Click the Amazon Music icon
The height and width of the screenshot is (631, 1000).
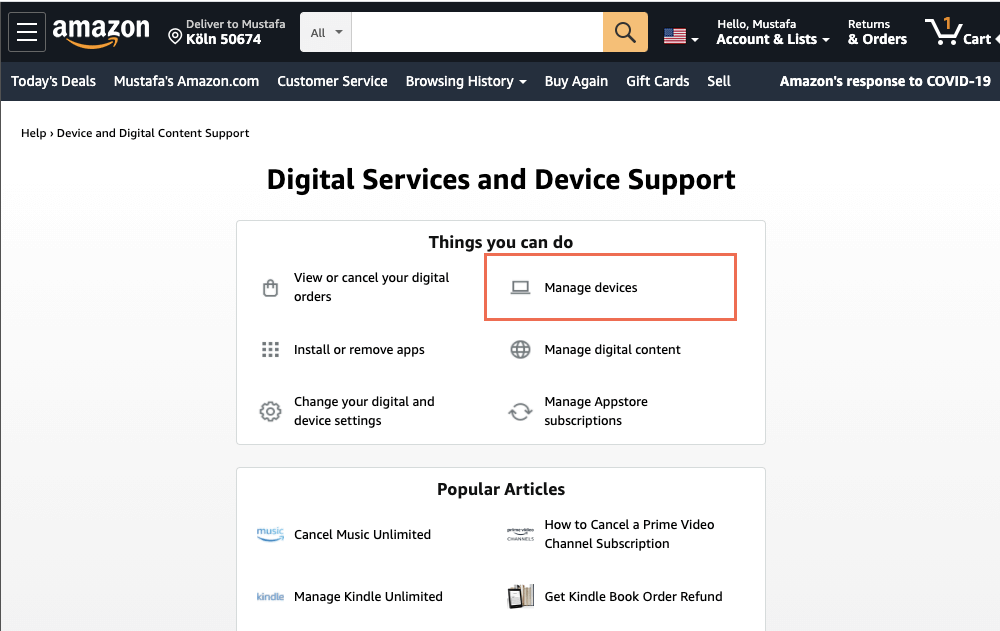269,534
